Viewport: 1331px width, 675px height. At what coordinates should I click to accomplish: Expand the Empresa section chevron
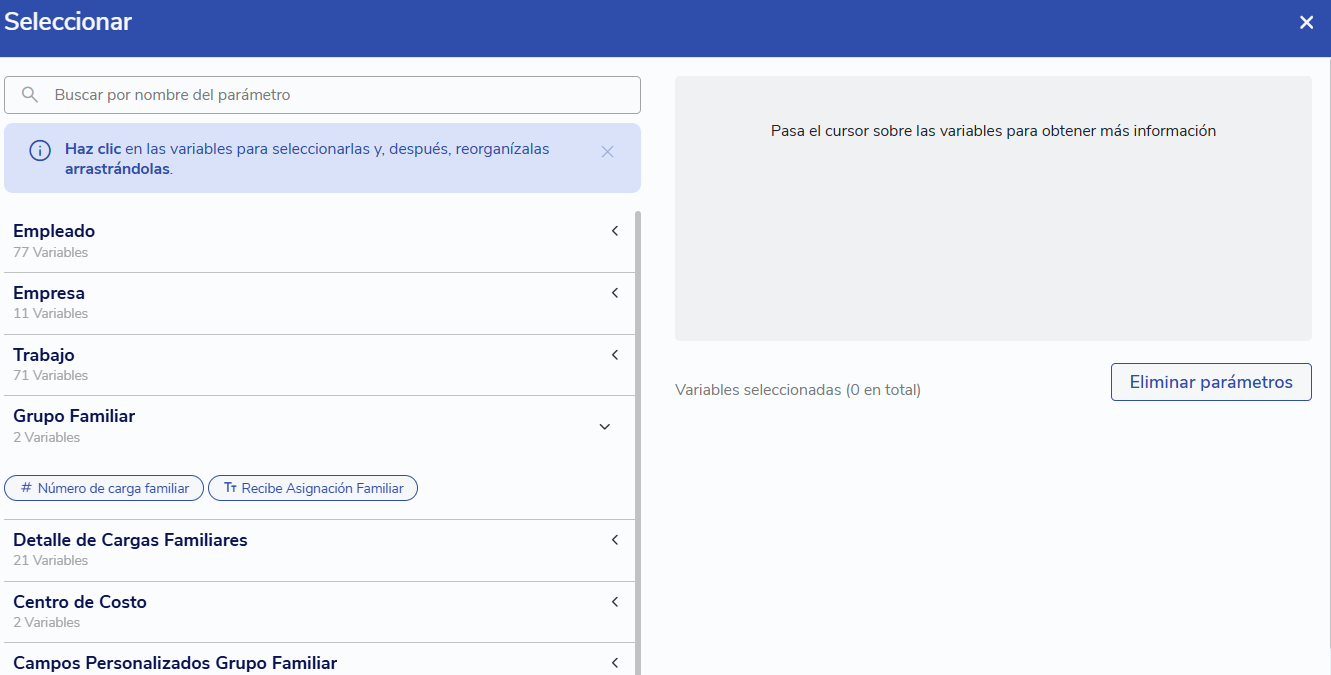pos(615,293)
